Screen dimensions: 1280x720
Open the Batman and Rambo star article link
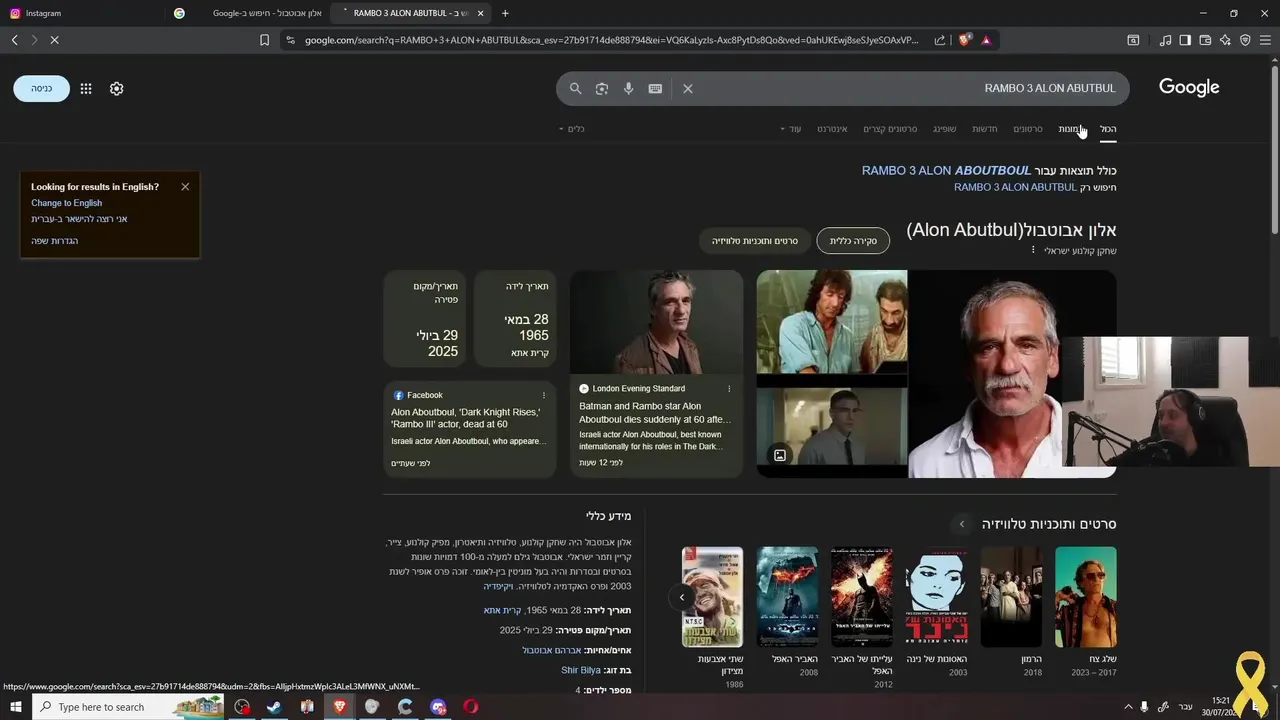pos(655,413)
